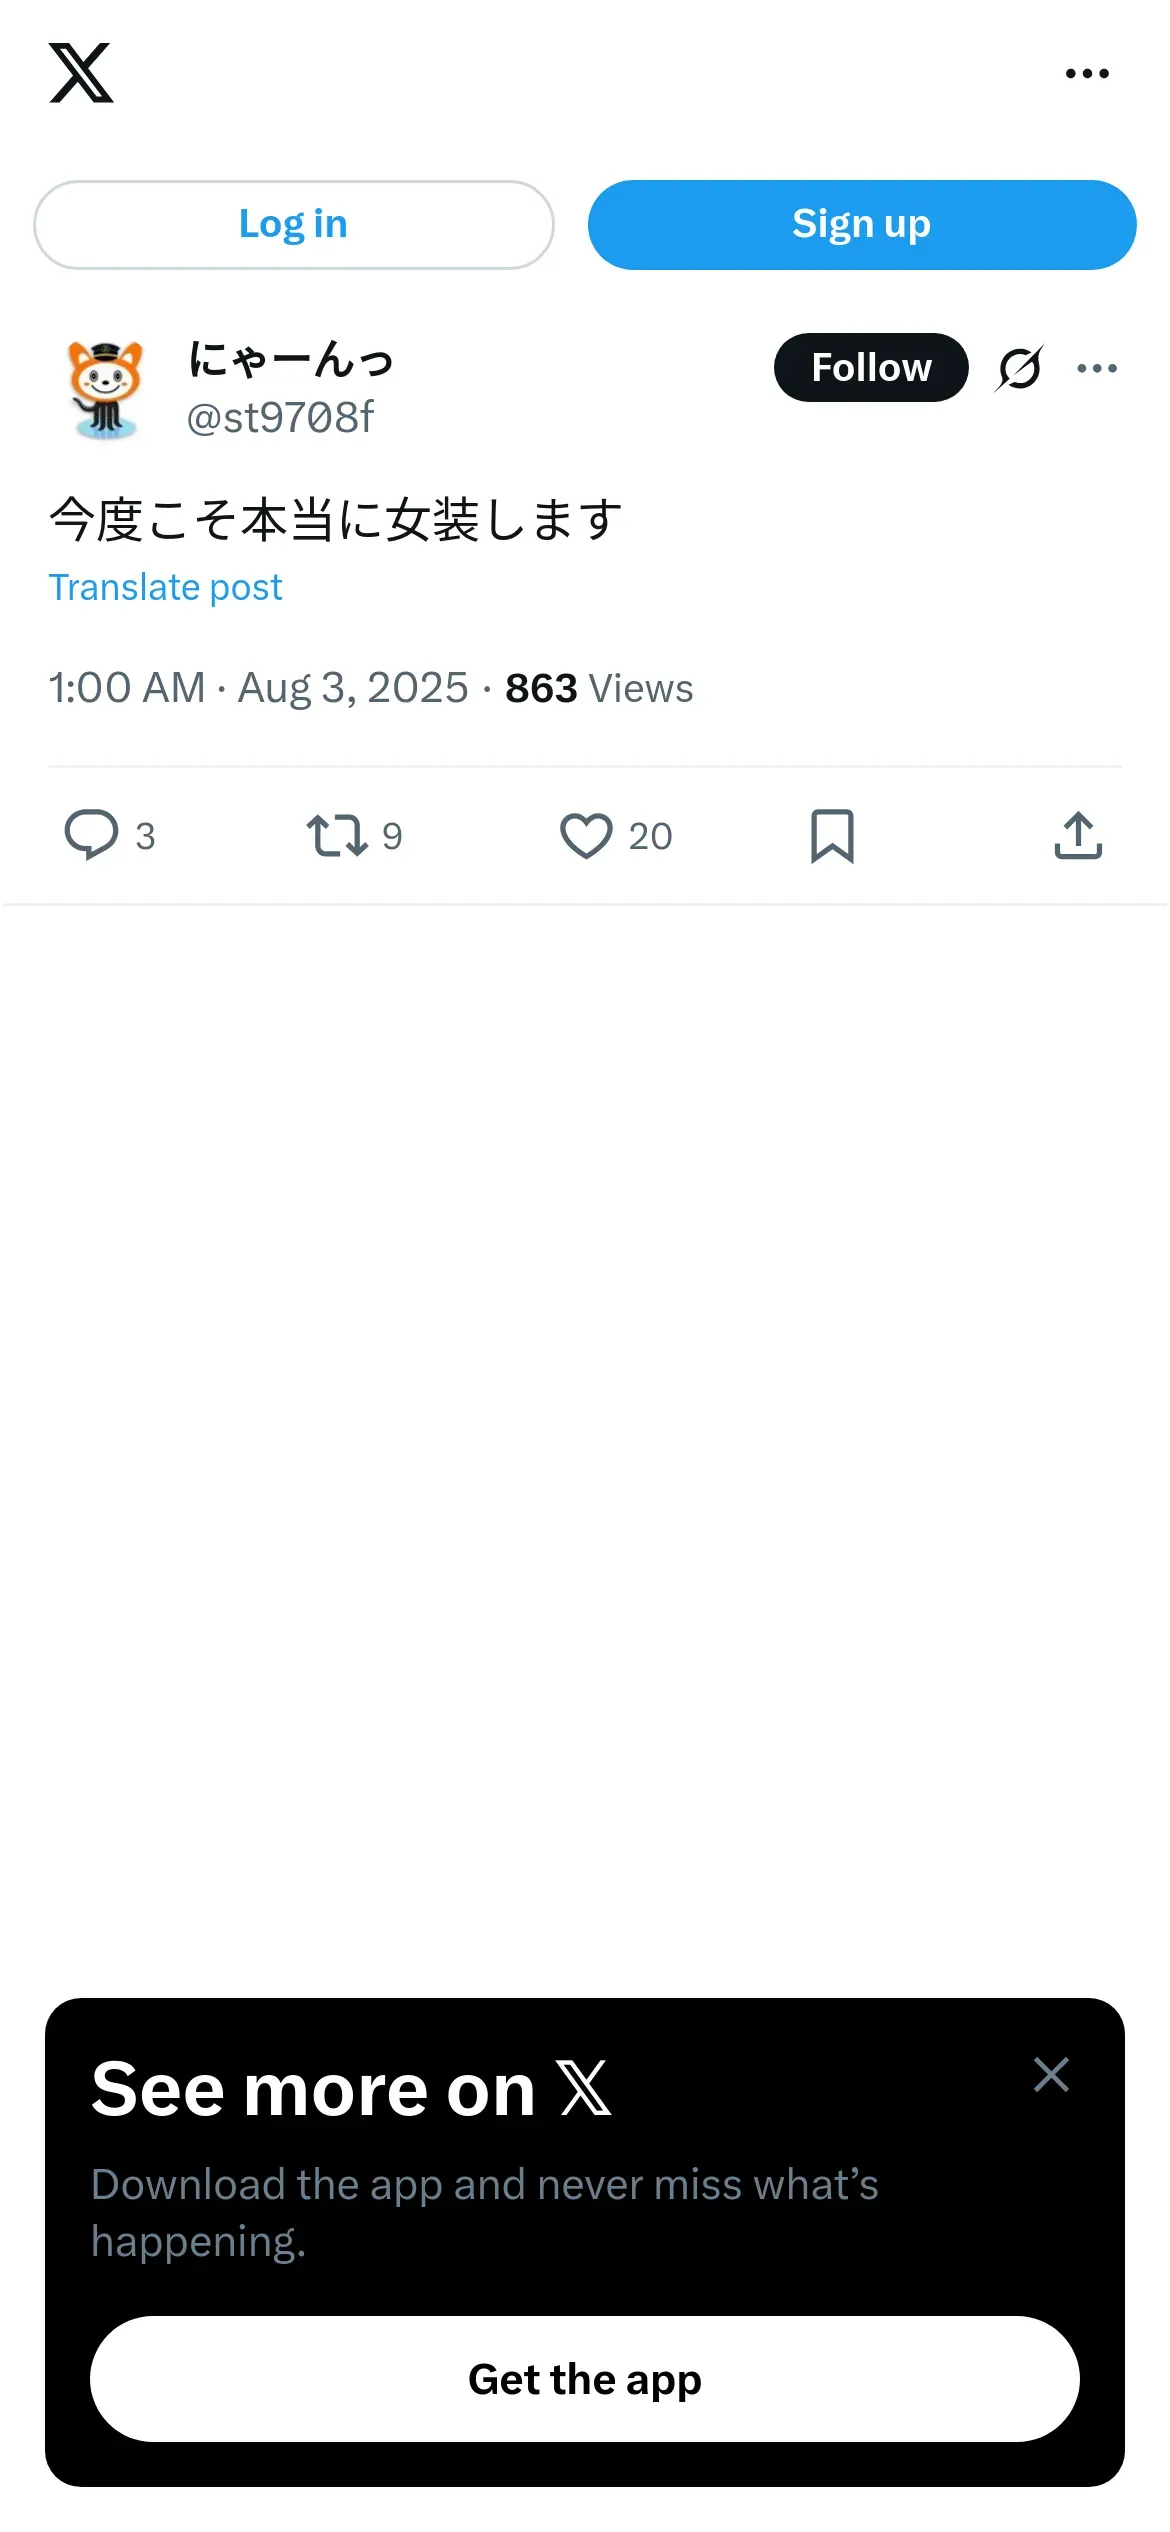
Task: Like the post with the heart icon
Action: click(x=586, y=835)
